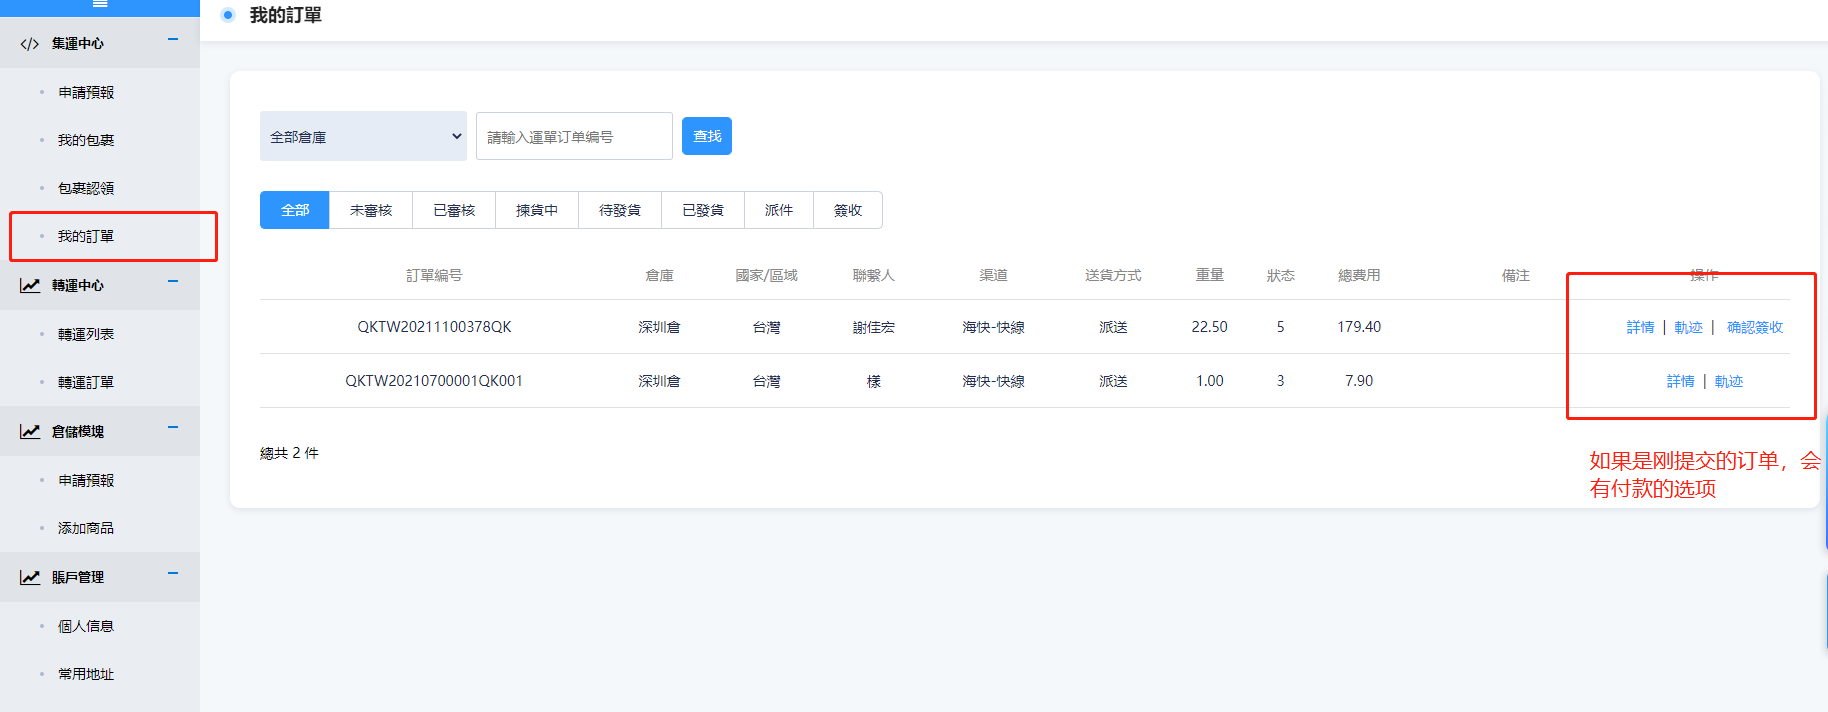This screenshot has height=712, width=1828.
Task: Select the 待發貨 status tab
Action: pyautogui.click(x=620, y=211)
